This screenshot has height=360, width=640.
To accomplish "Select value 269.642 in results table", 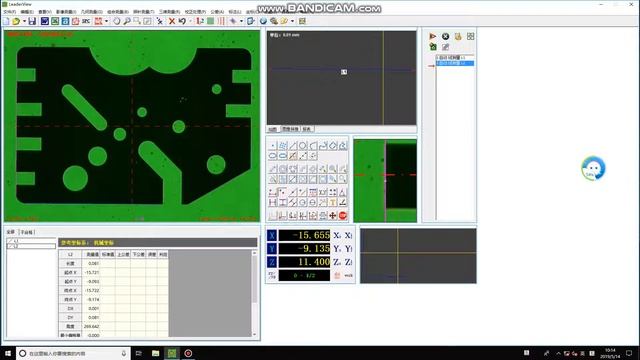I will [92, 327].
